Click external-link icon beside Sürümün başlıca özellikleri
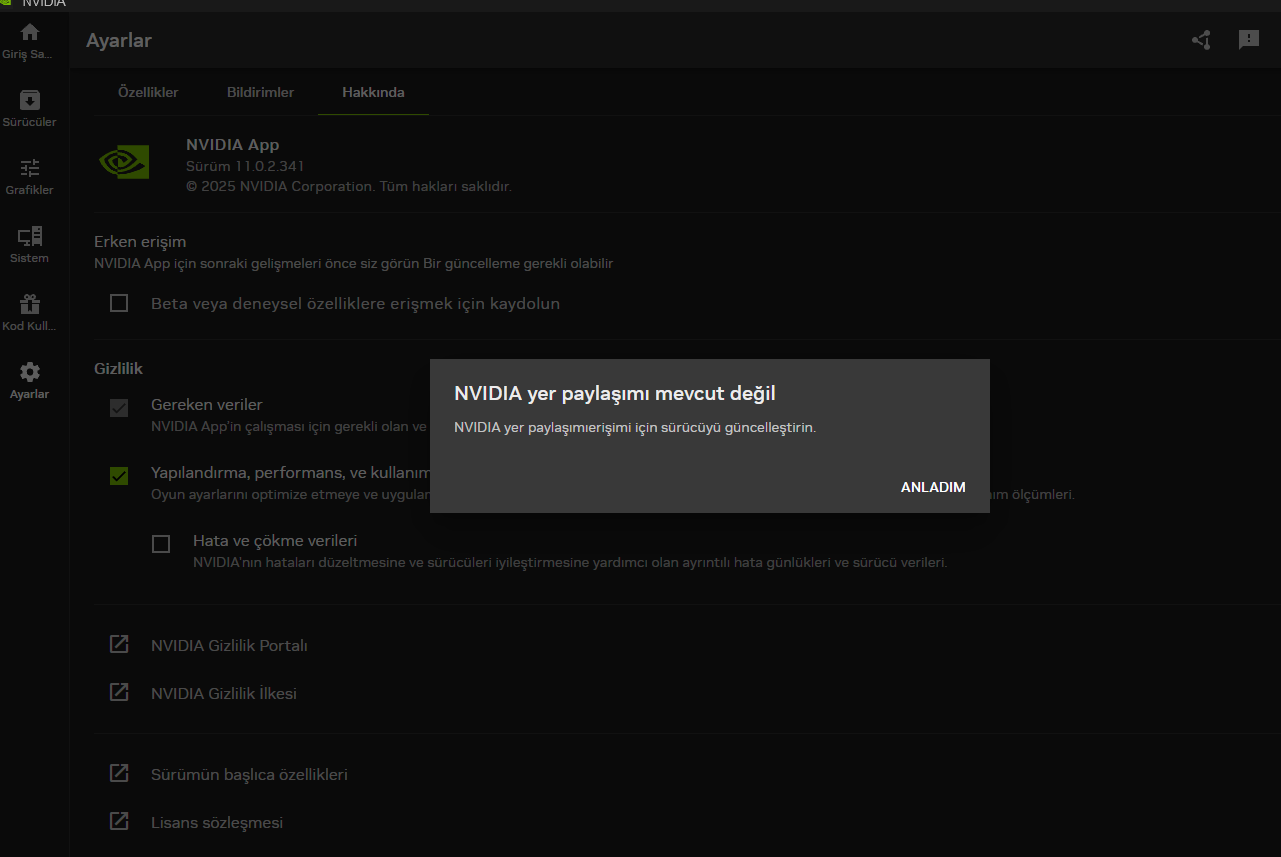 pyautogui.click(x=119, y=773)
